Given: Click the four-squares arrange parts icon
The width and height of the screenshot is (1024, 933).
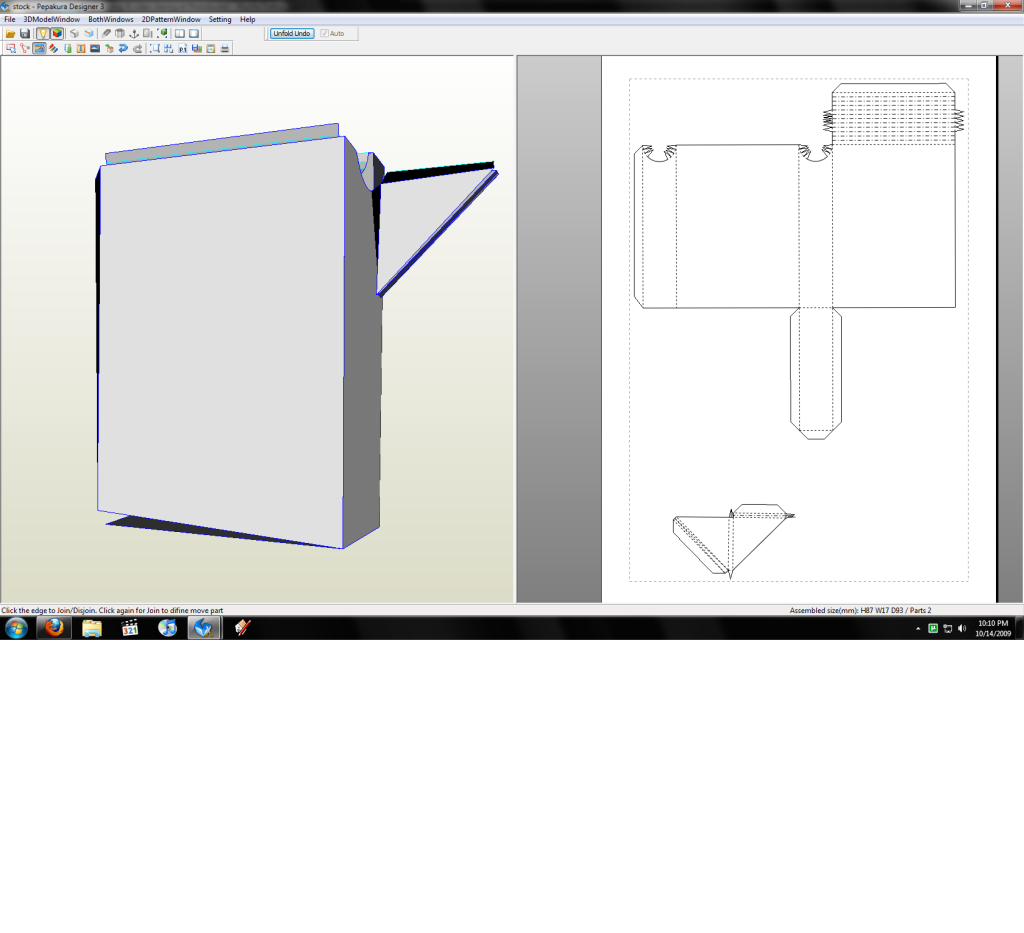Looking at the screenshot, I should [x=168, y=48].
